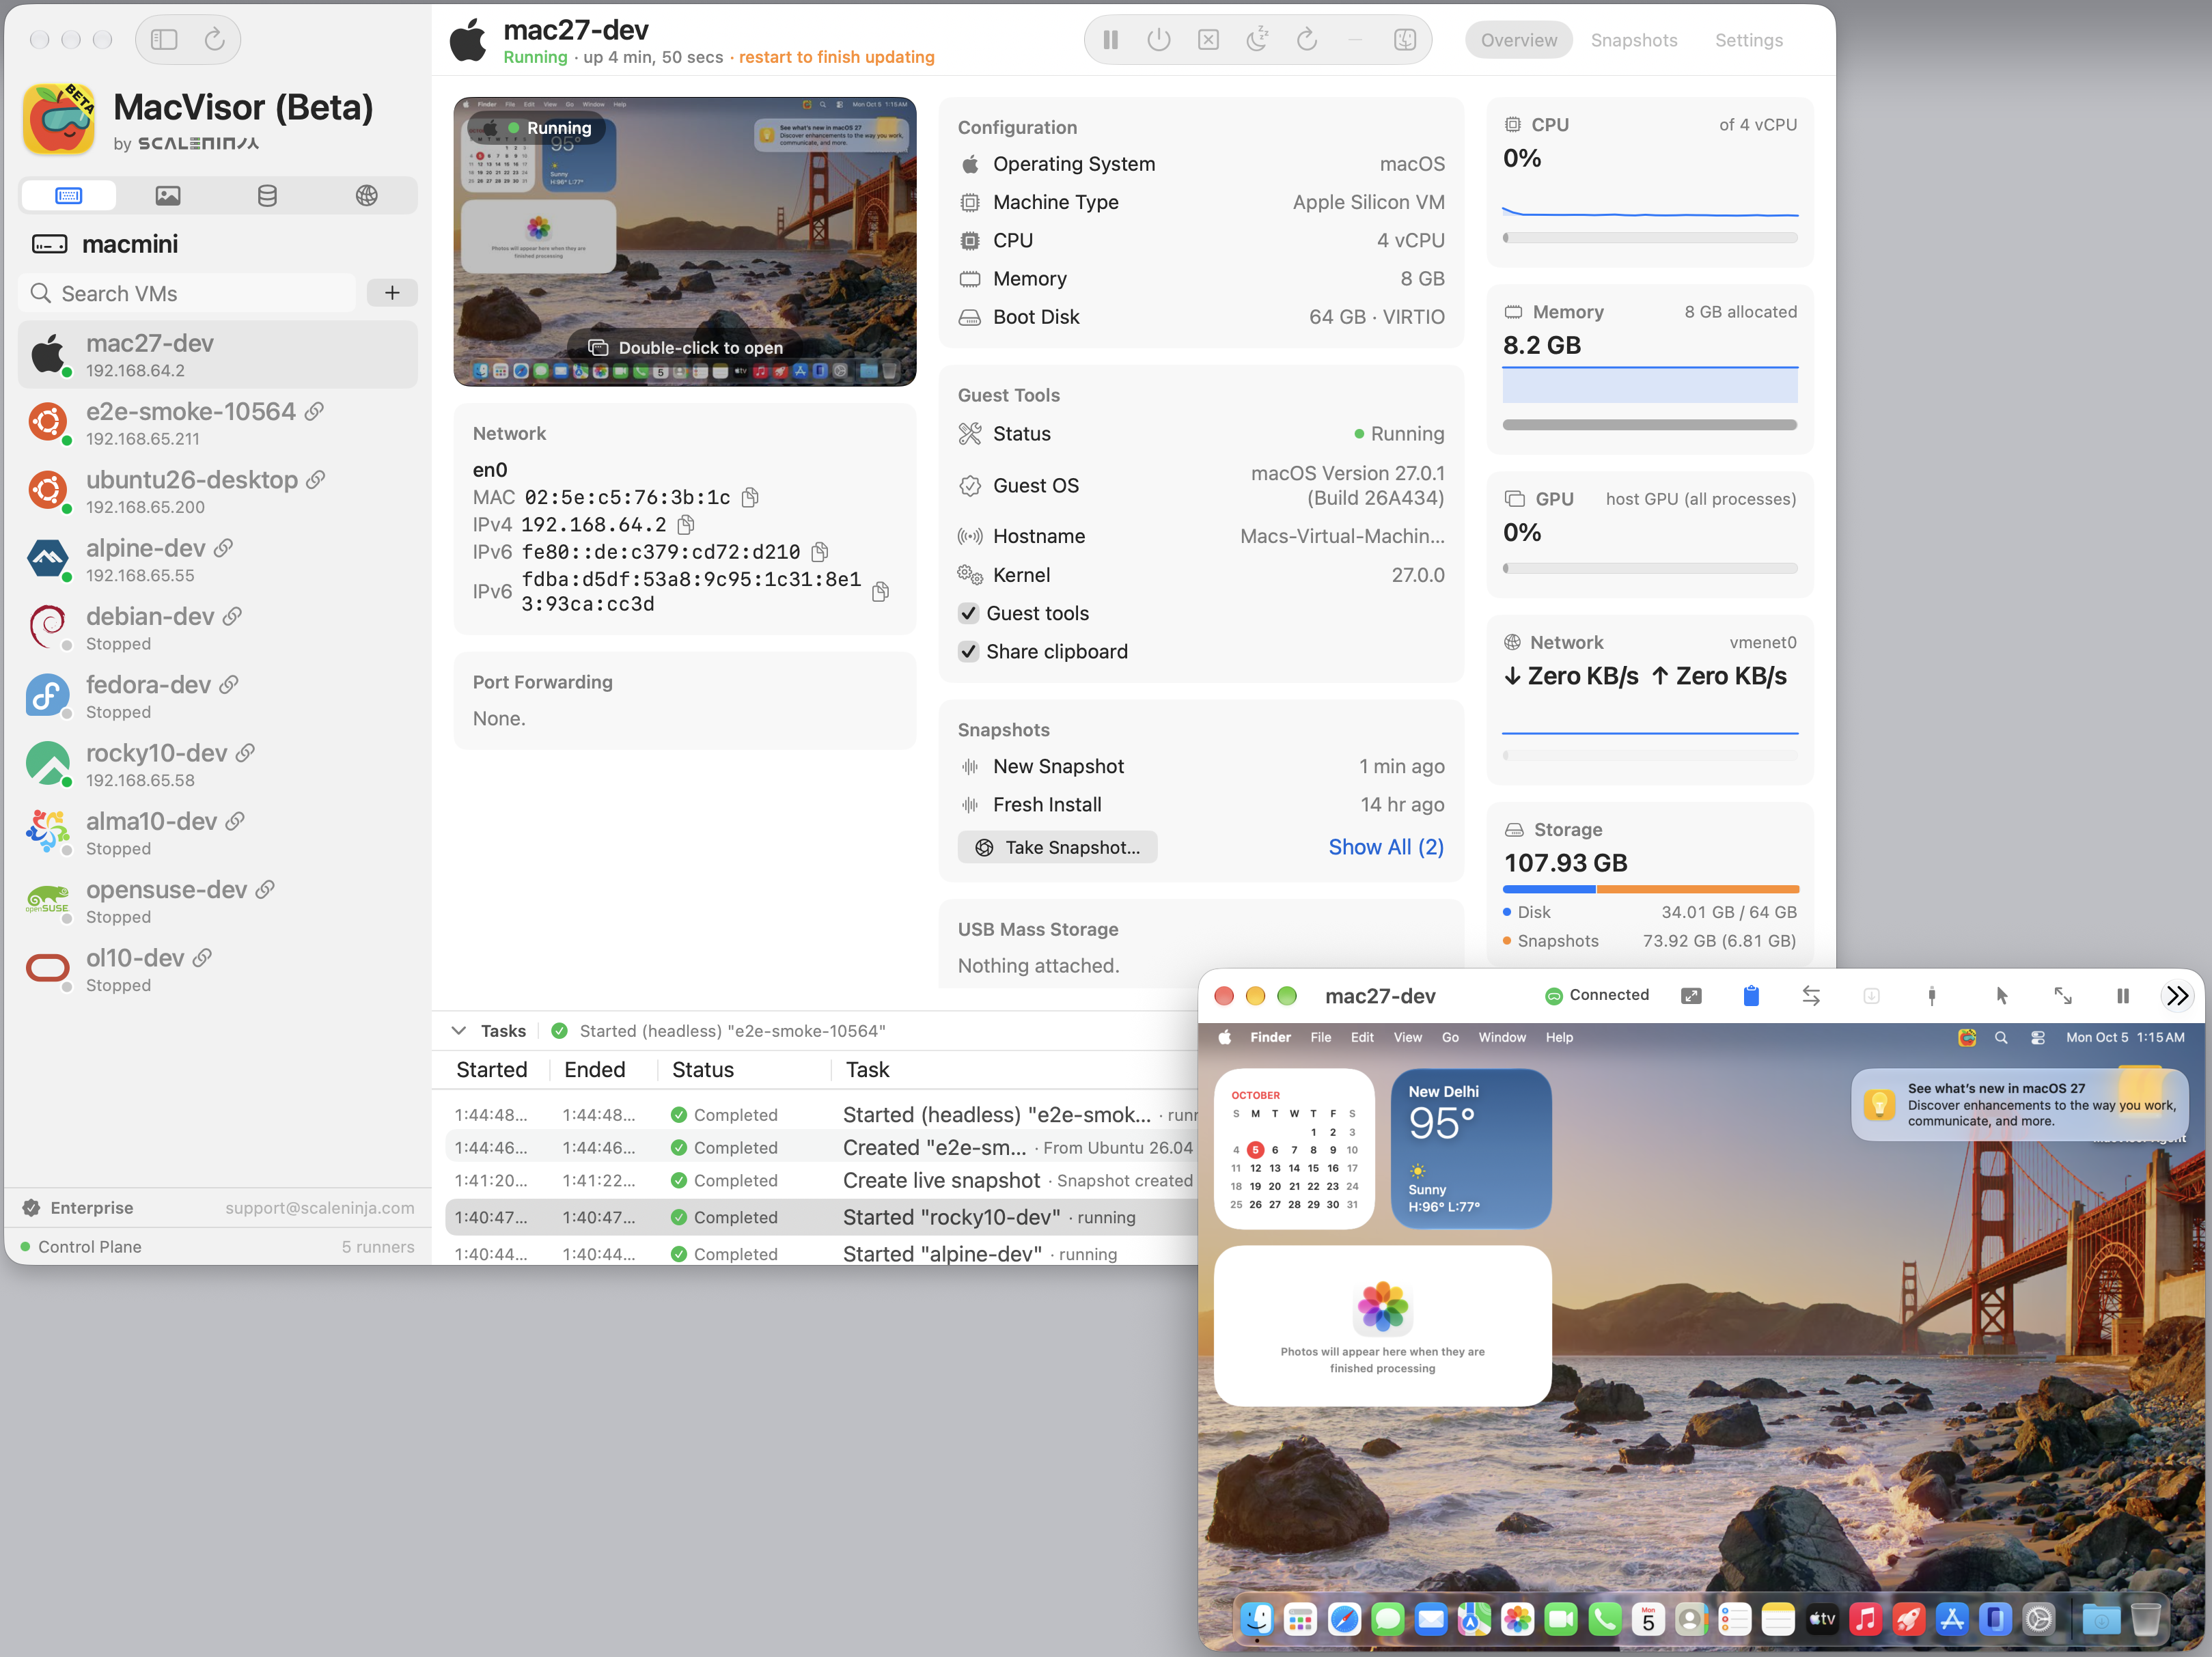This screenshot has height=1657, width=2212.
Task: Select the network globe icon in sidebar
Action: [x=367, y=196]
